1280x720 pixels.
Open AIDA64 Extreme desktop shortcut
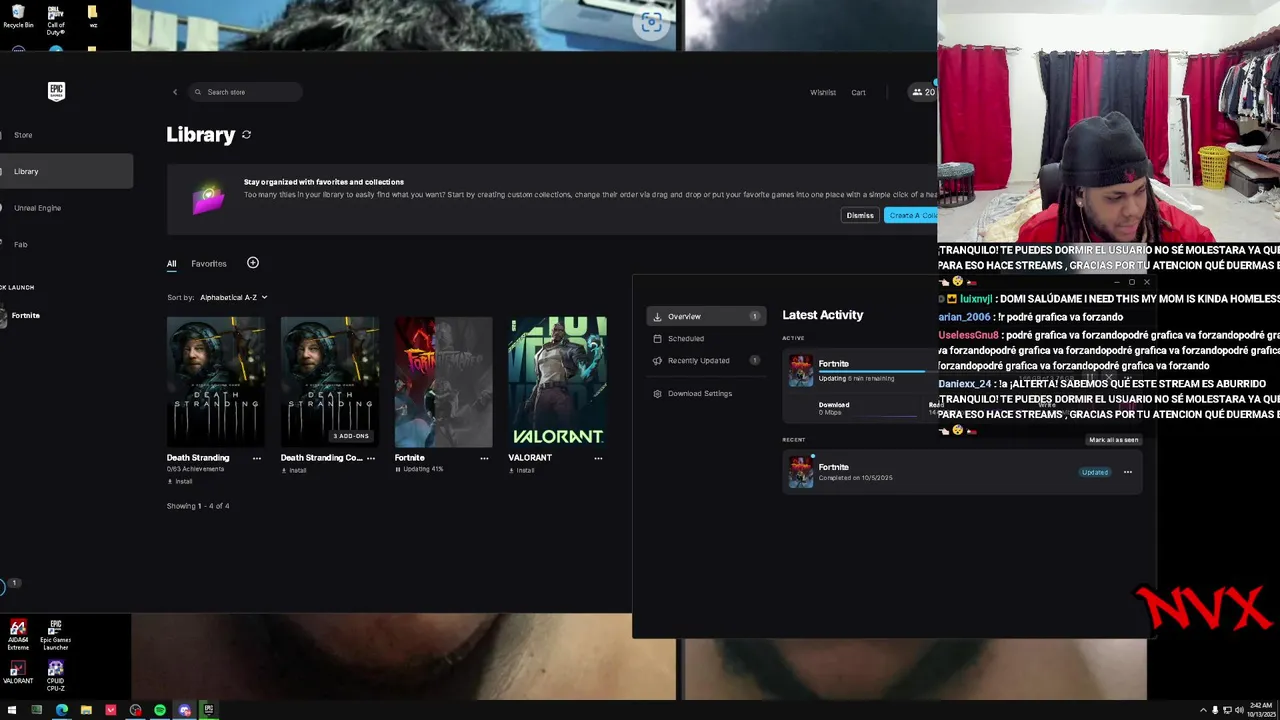pyautogui.click(x=18, y=634)
